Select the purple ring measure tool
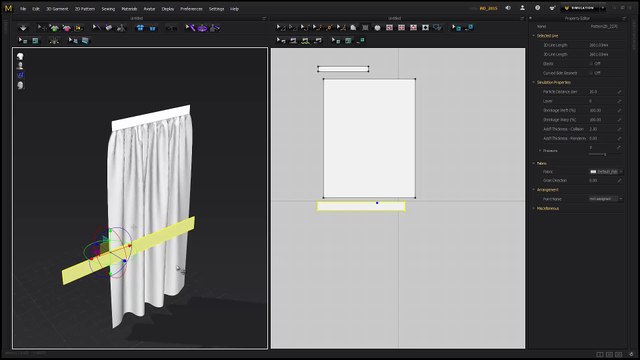 coord(202,28)
